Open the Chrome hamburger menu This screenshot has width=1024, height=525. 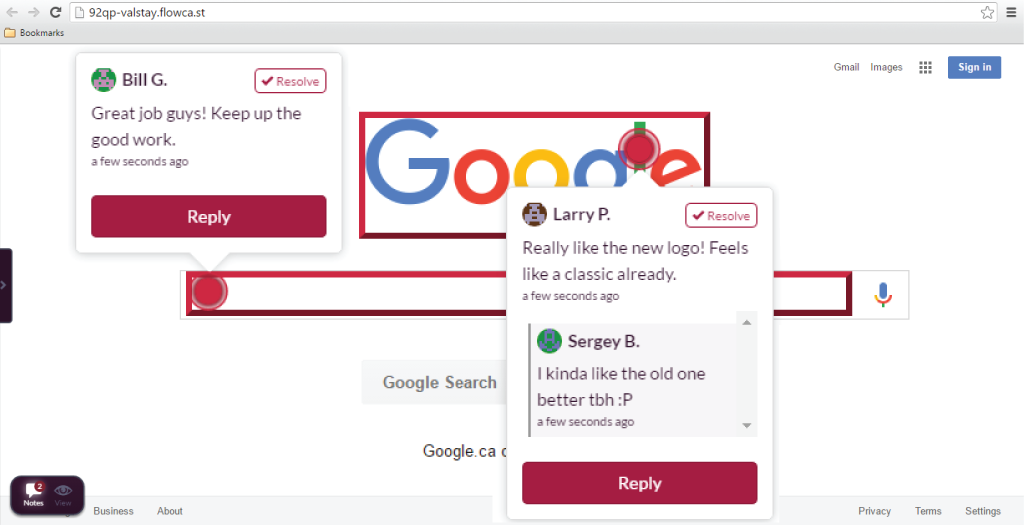pyautogui.click(x=1011, y=12)
